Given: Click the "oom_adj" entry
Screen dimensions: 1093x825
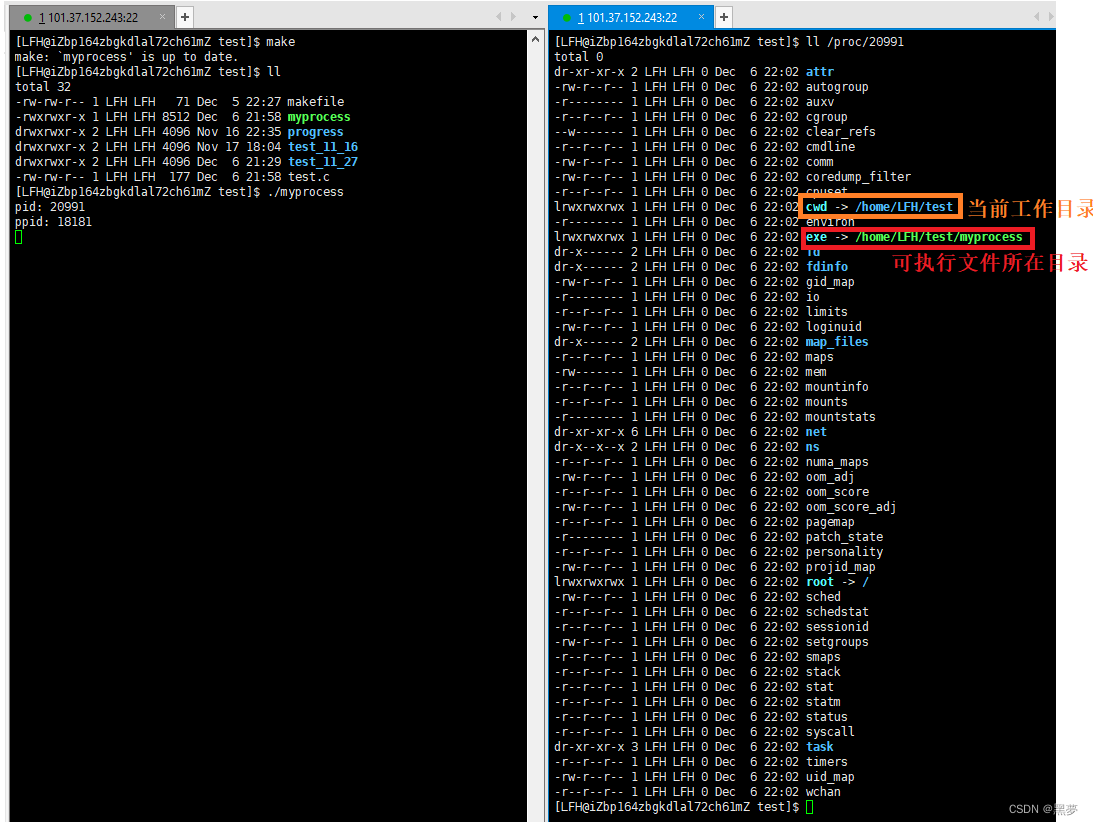Looking at the screenshot, I should coord(830,477).
